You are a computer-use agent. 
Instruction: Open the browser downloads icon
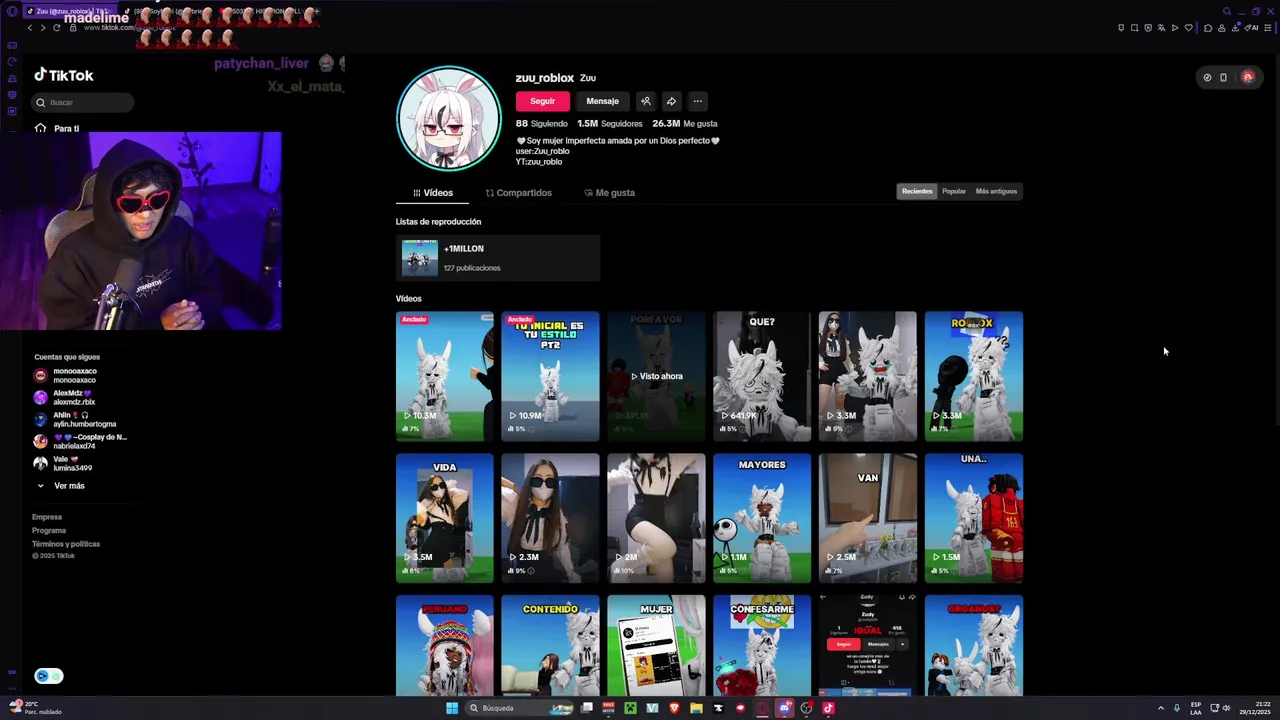tap(1235, 28)
